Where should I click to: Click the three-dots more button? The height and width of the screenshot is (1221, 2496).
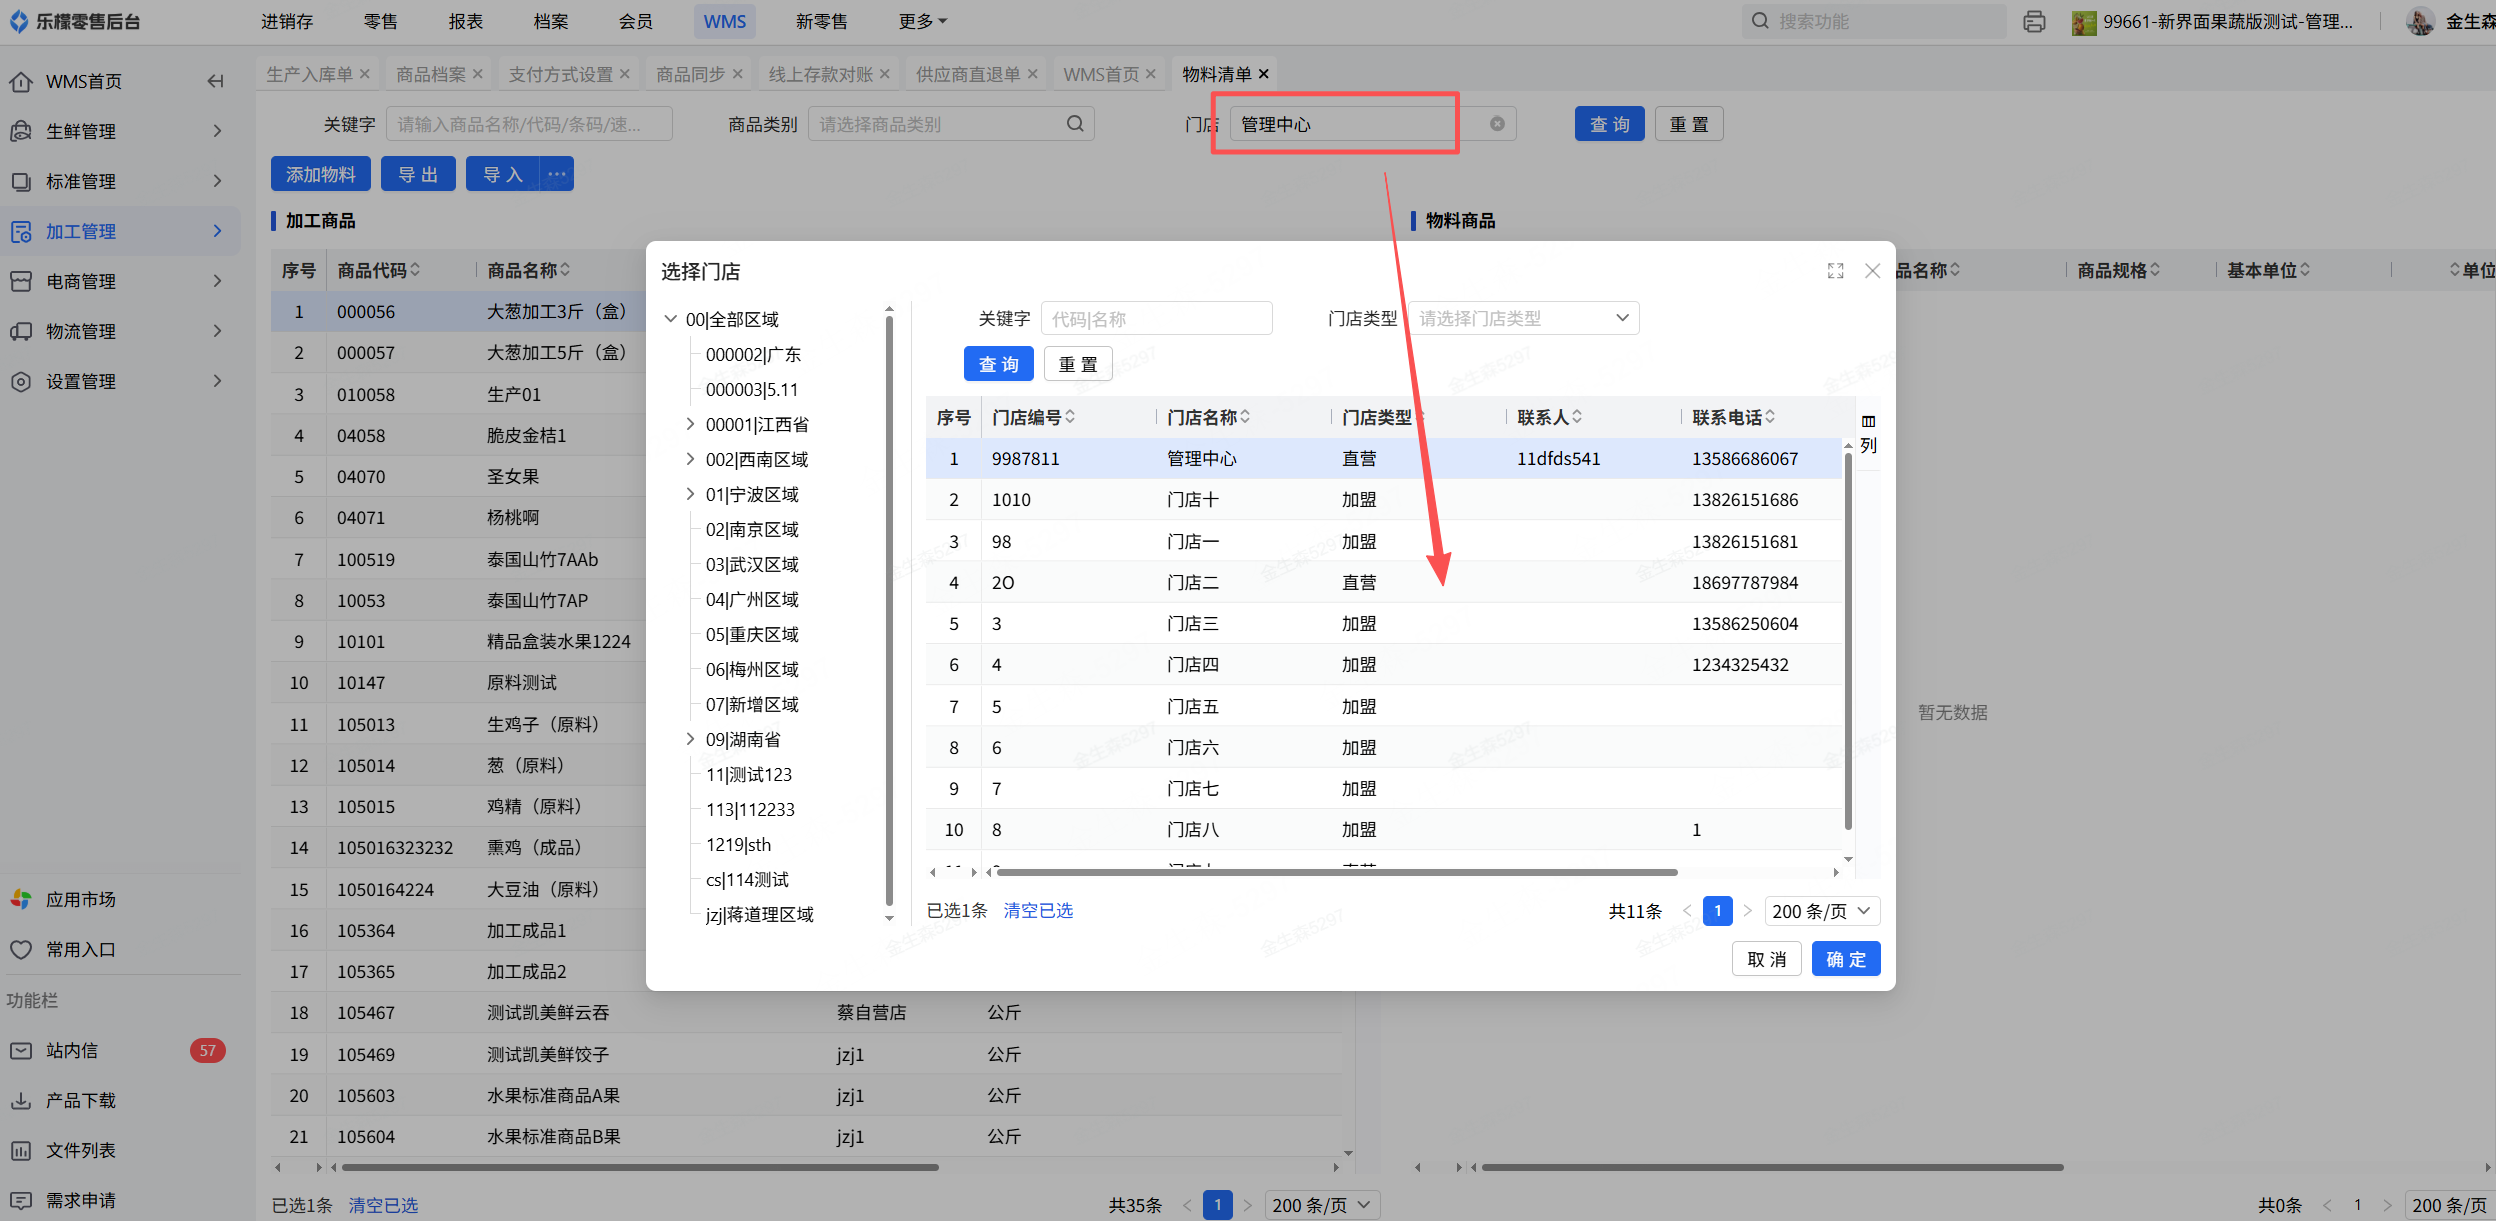pos(557,174)
